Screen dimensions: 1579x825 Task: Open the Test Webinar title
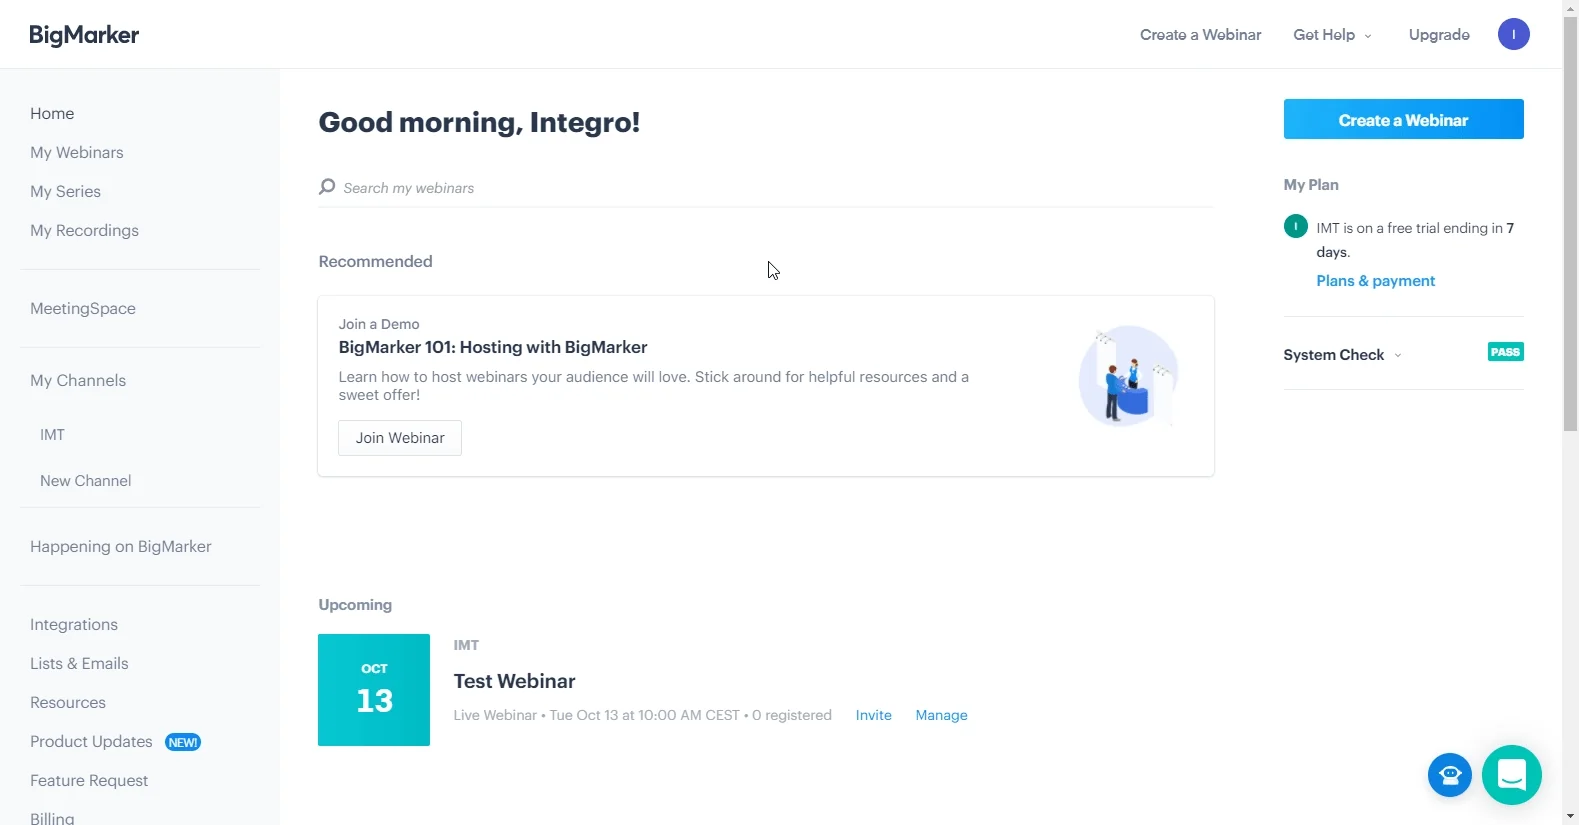(514, 681)
